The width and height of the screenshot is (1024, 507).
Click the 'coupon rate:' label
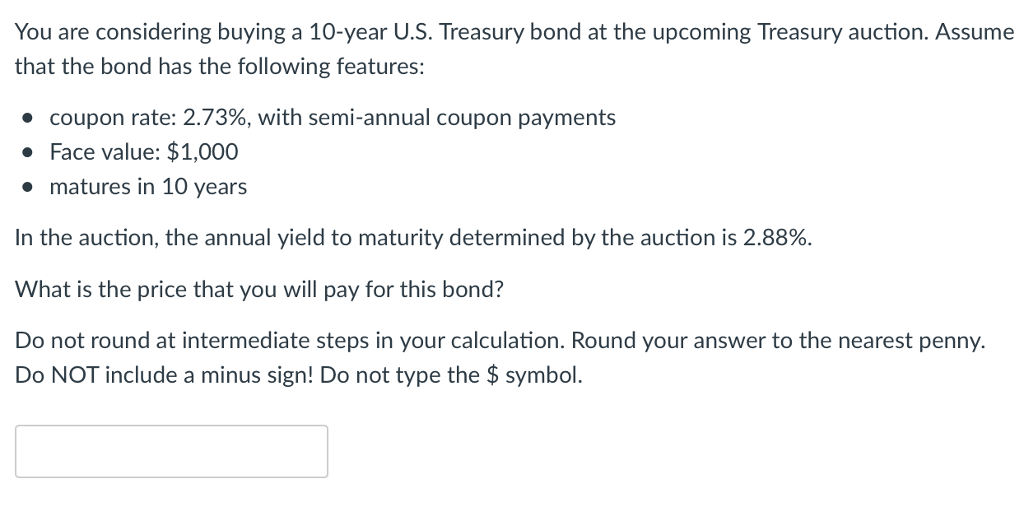pyautogui.click(x=113, y=118)
